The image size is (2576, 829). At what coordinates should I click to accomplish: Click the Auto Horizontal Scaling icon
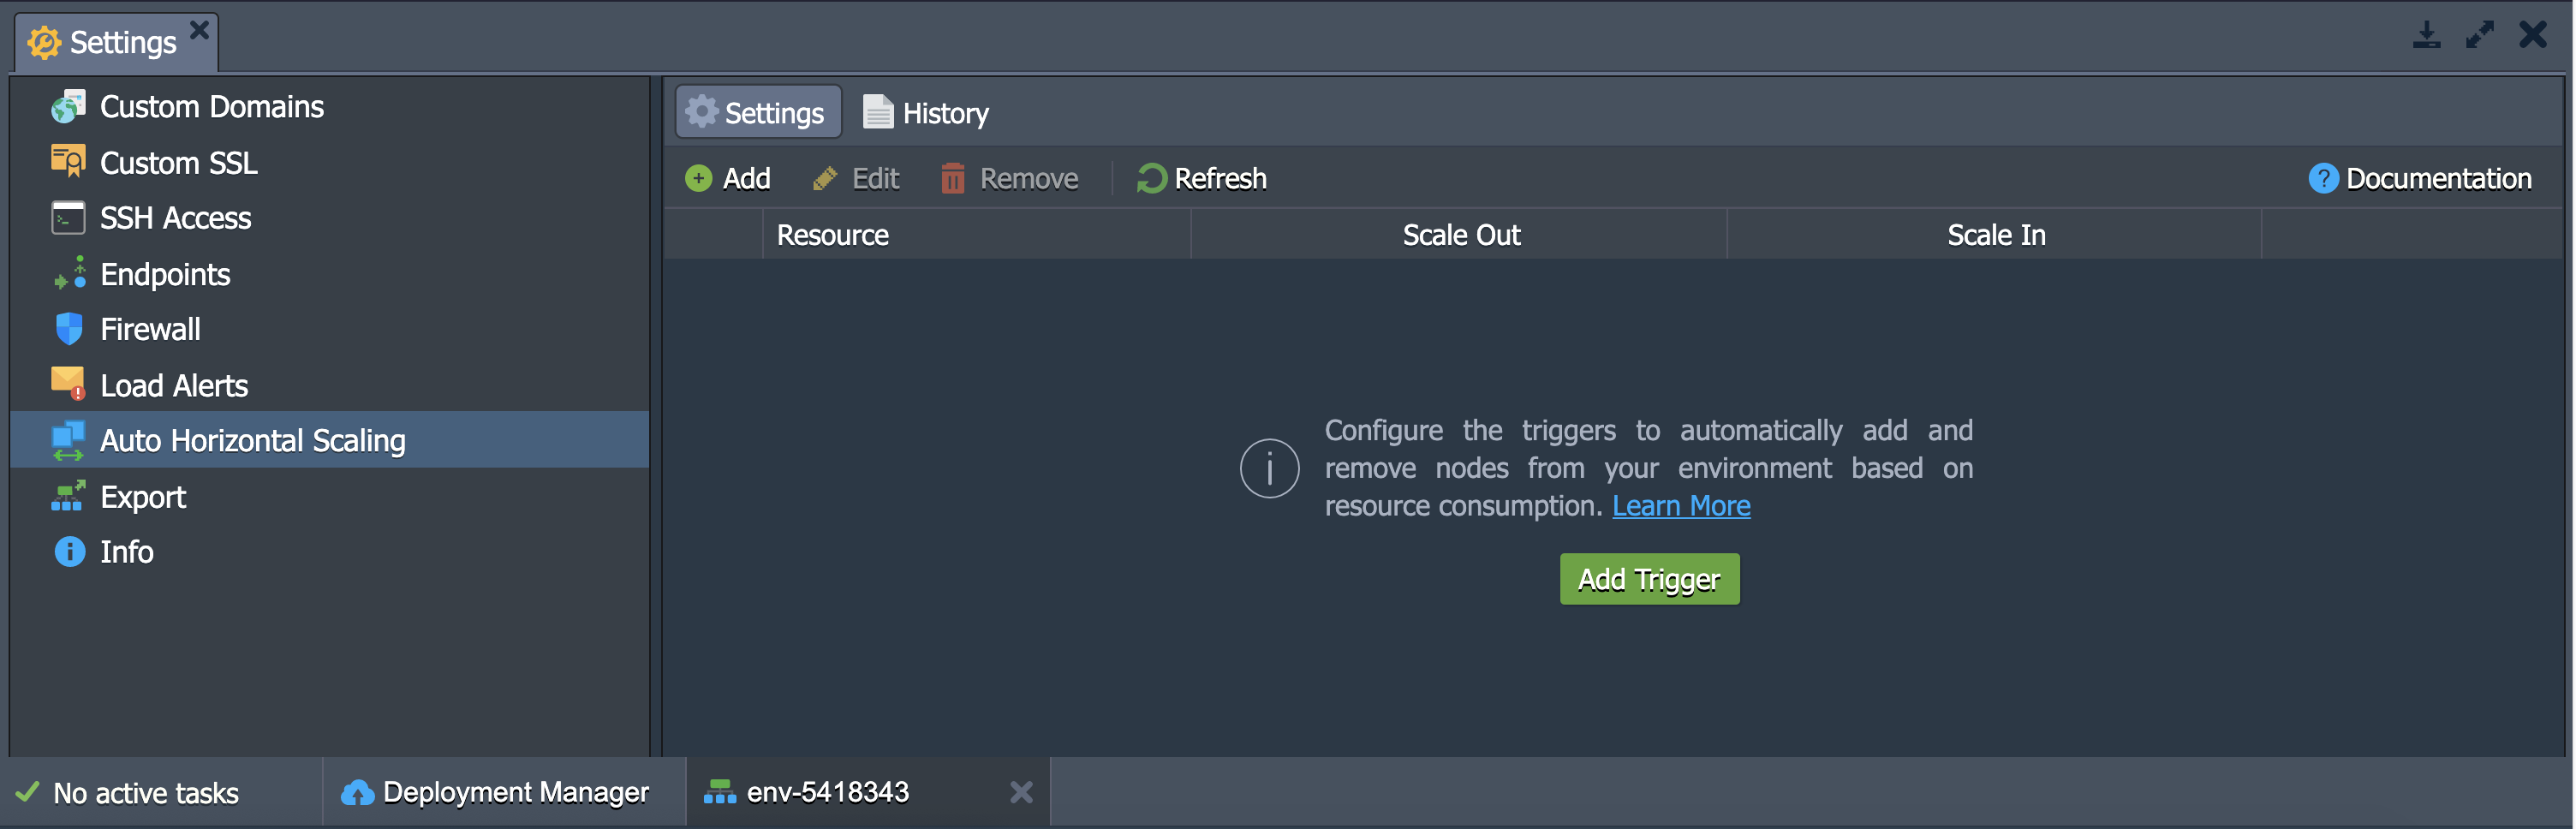click(x=68, y=440)
